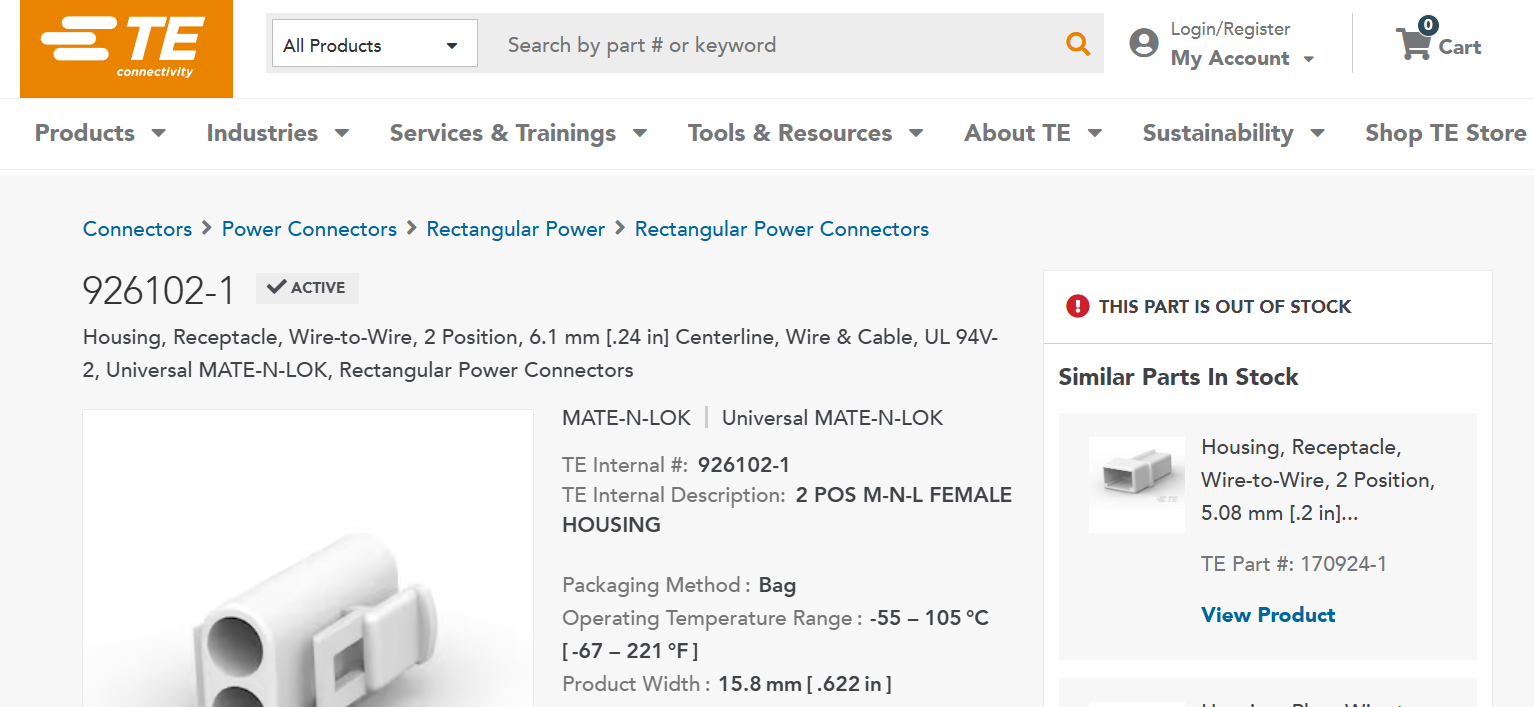The height and width of the screenshot is (707, 1534).
Task: Click the ACTIVE status checkmark badge
Action: 307,288
